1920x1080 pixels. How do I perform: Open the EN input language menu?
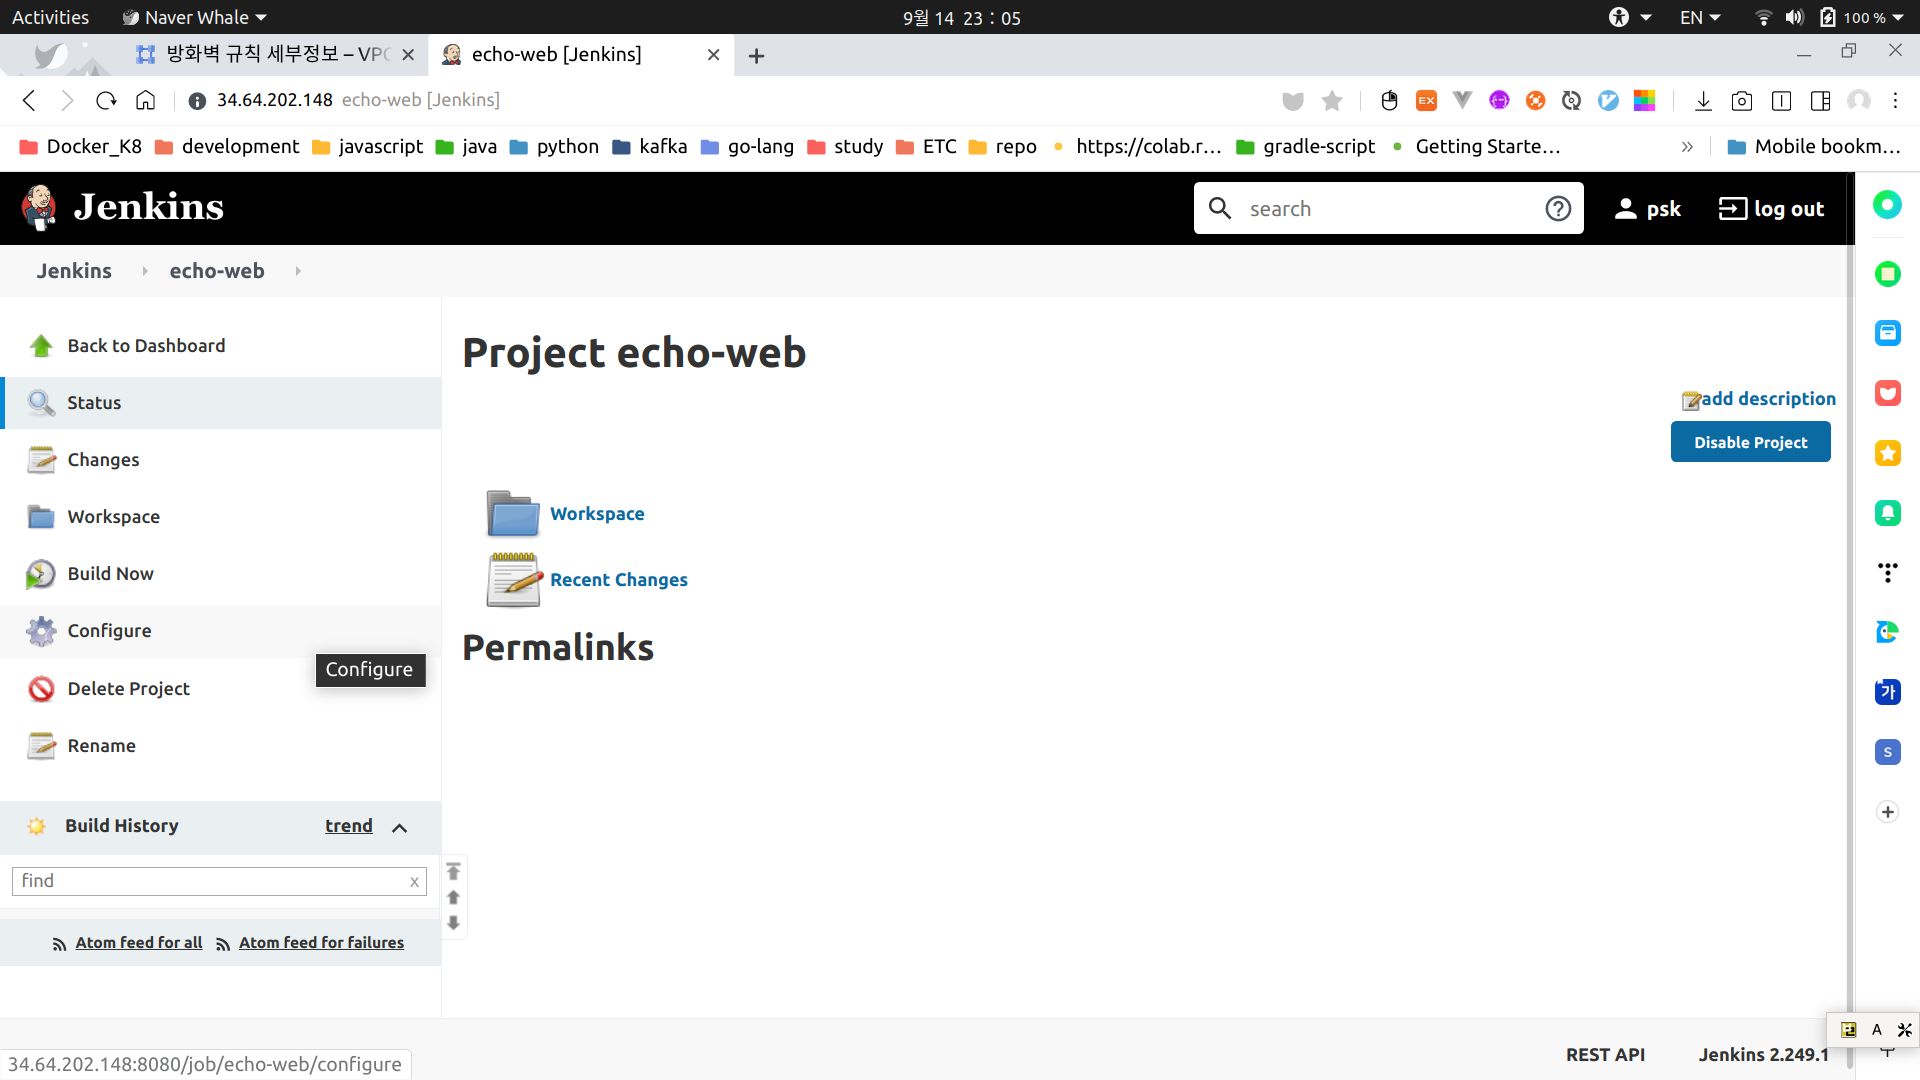[x=1699, y=17]
